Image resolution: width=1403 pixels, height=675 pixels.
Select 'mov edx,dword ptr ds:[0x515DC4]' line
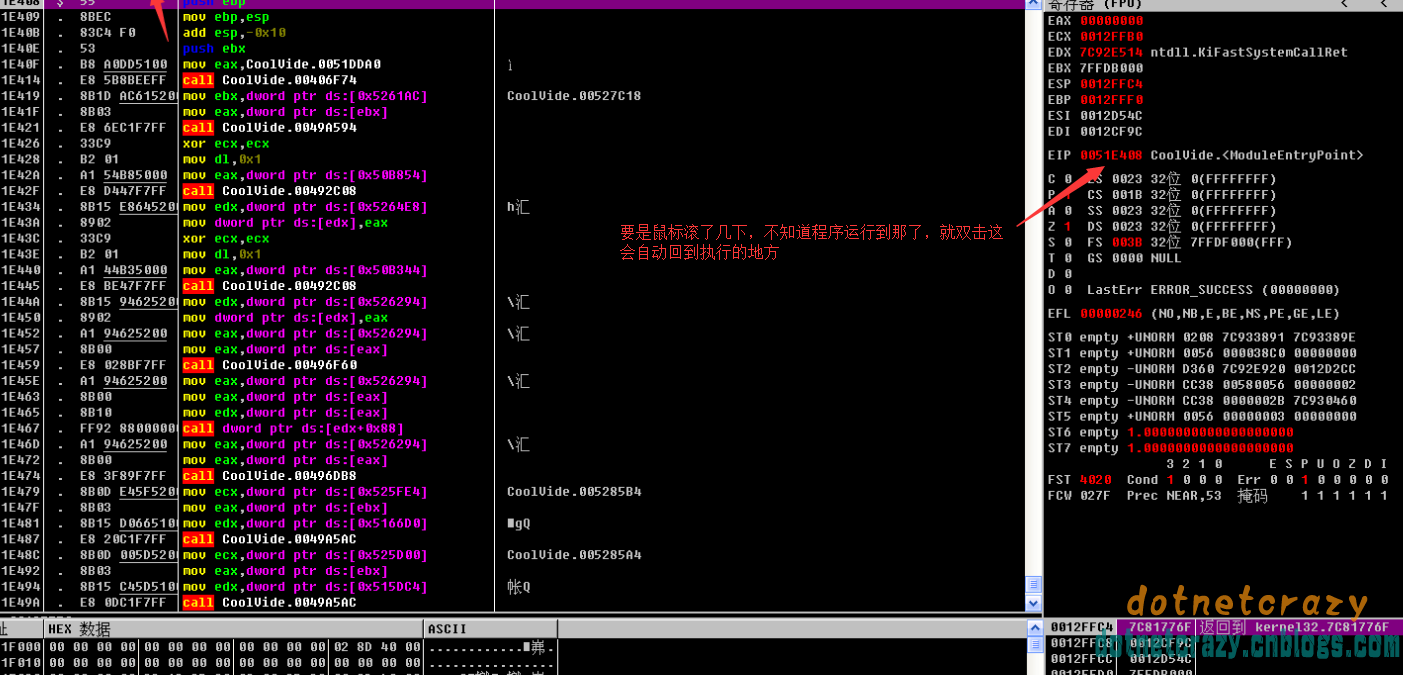[x=305, y=587]
